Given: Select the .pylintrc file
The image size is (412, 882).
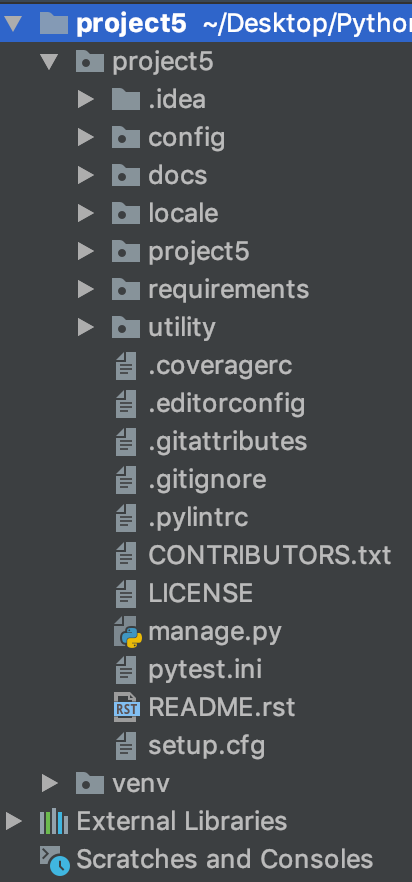Looking at the screenshot, I should [198, 518].
